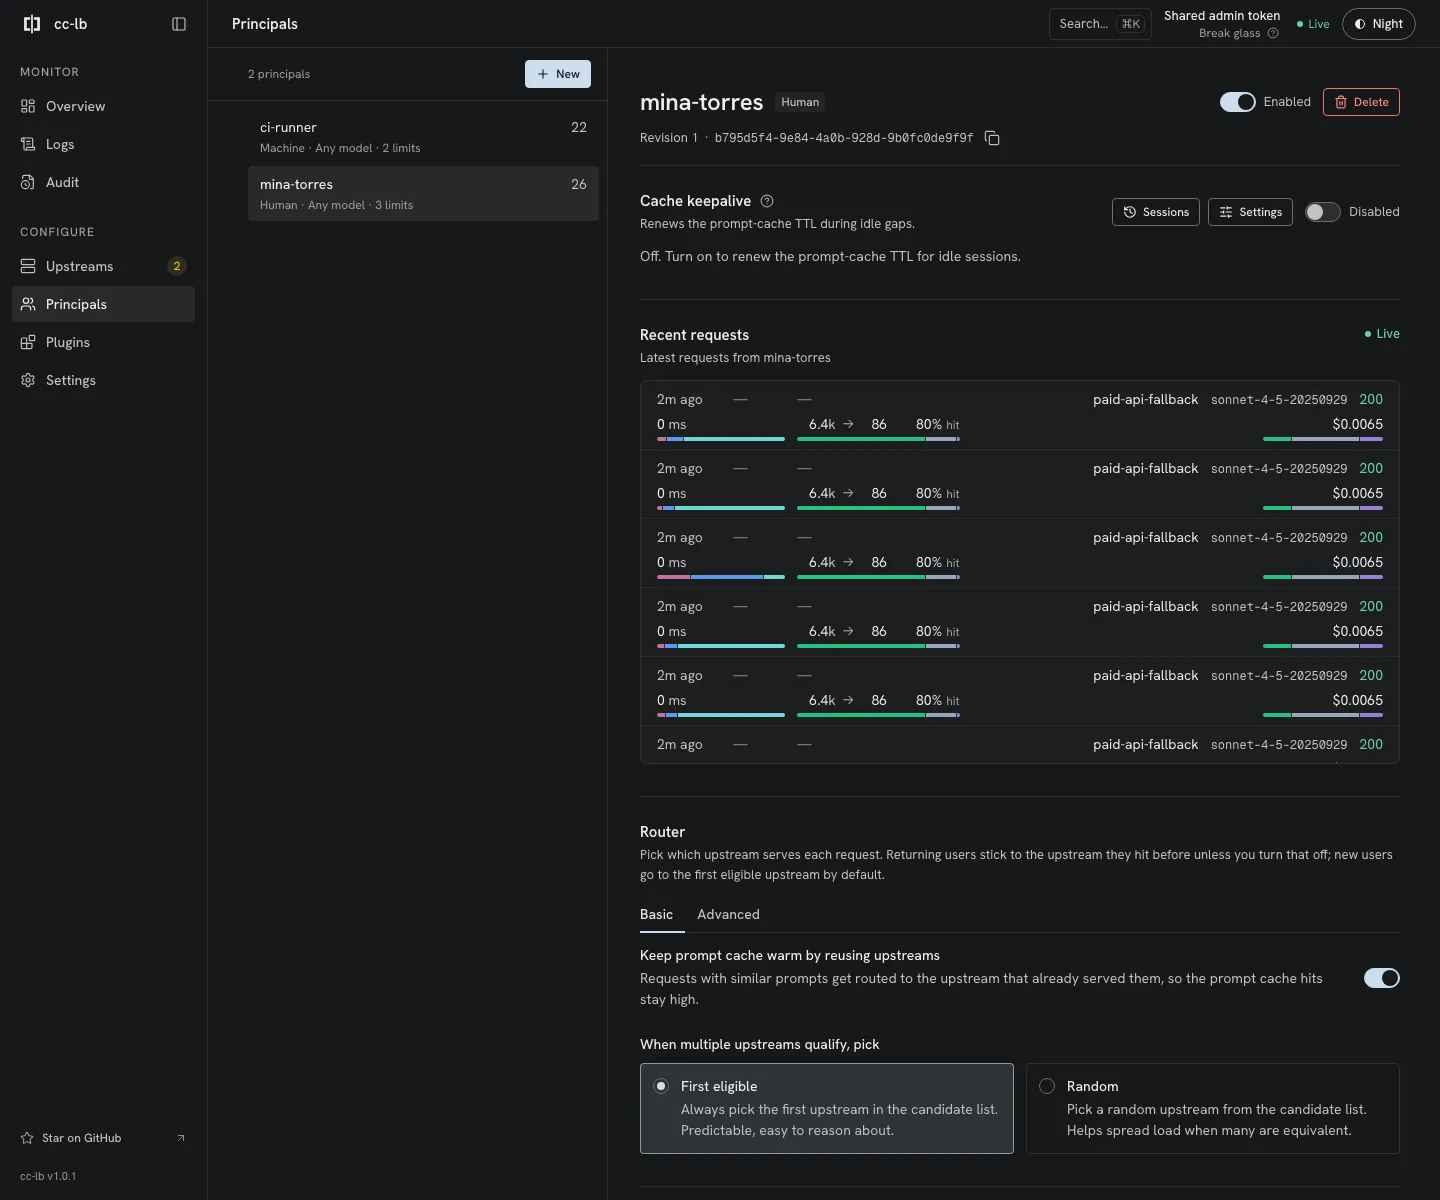
Task: Click the Star on GitHub link
Action: pos(103,1138)
